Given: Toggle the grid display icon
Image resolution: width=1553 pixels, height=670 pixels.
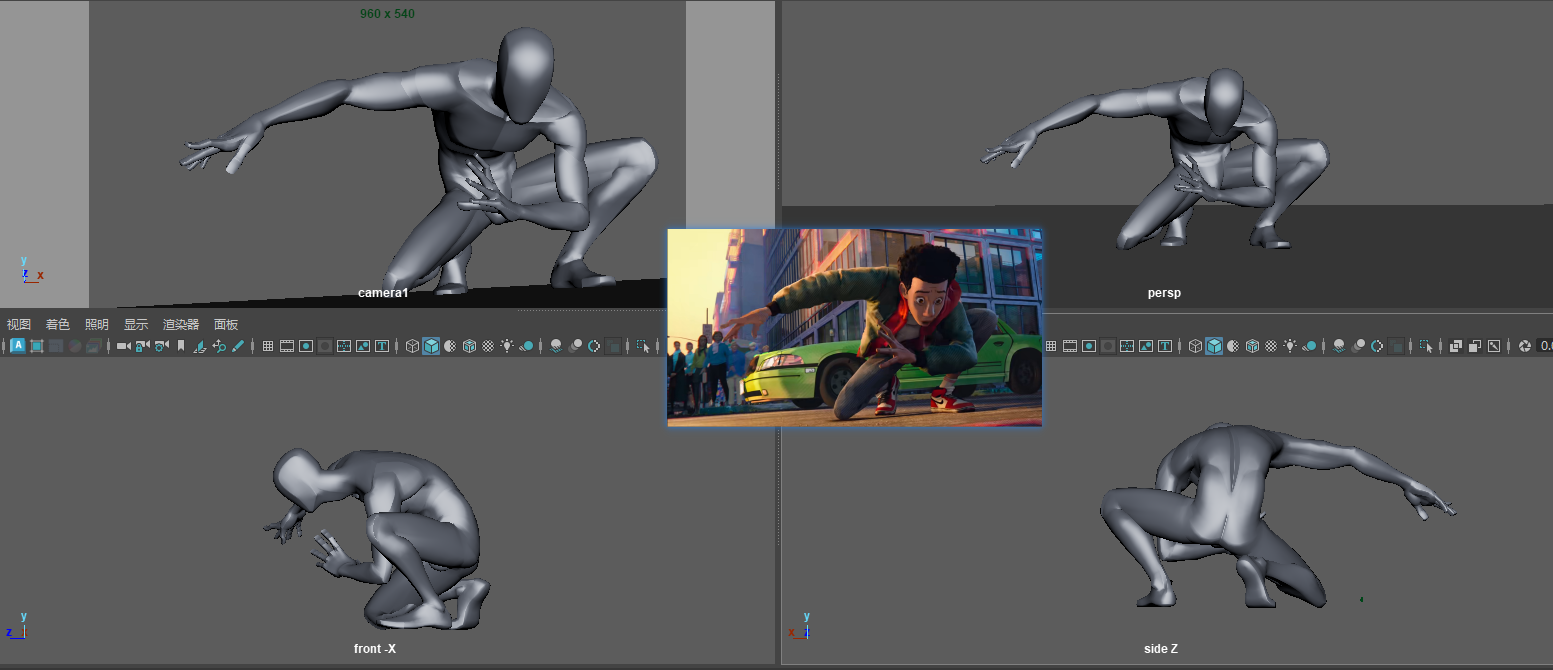Looking at the screenshot, I should 270,346.
